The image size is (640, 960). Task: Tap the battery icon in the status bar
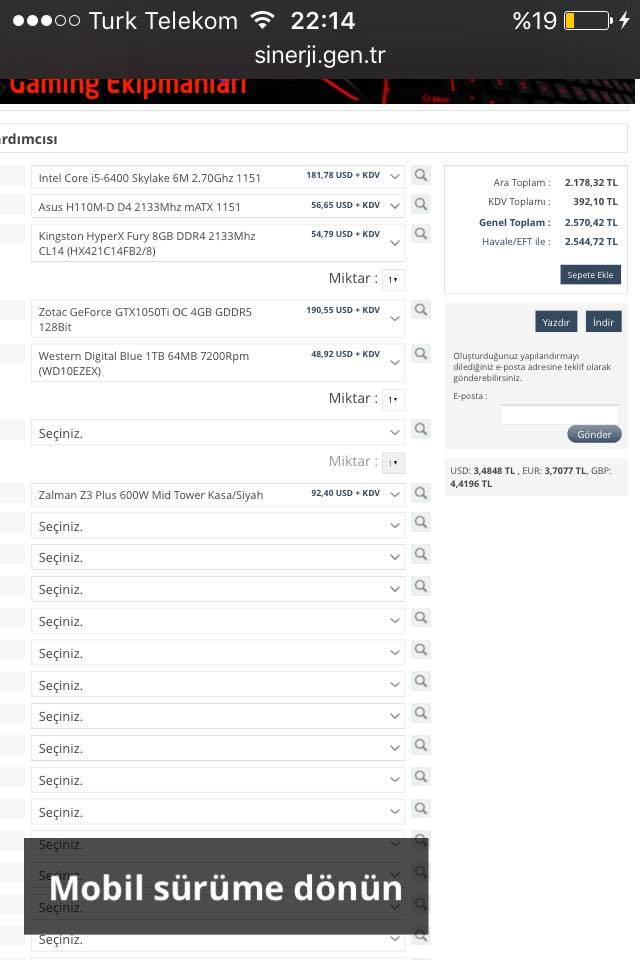pyautogui.click(x=586, y=20)
